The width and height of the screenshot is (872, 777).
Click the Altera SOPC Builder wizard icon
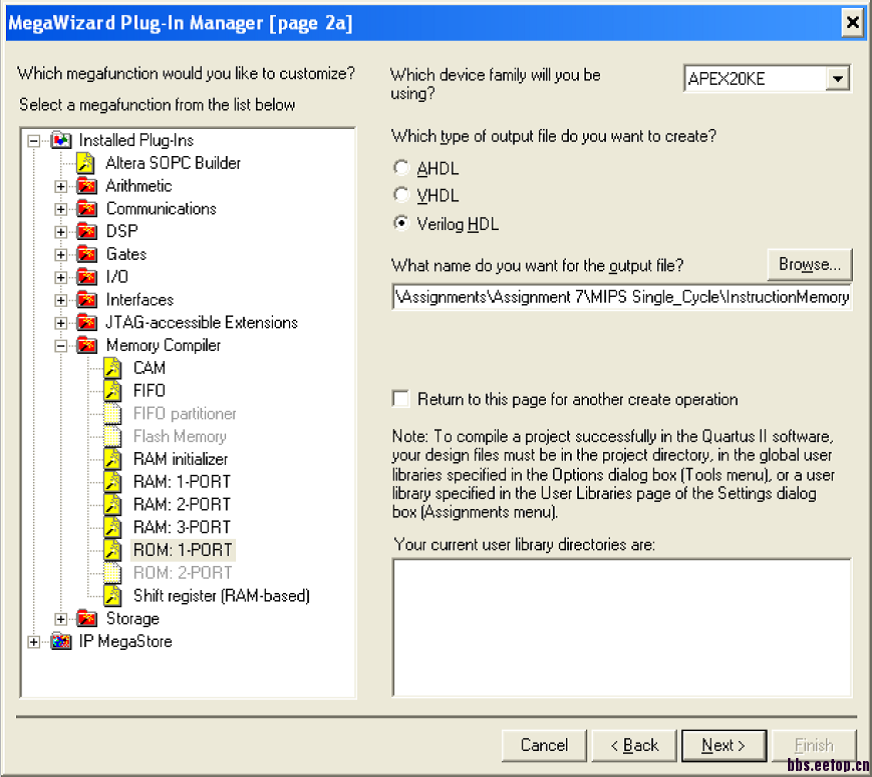tap(85, 163)
